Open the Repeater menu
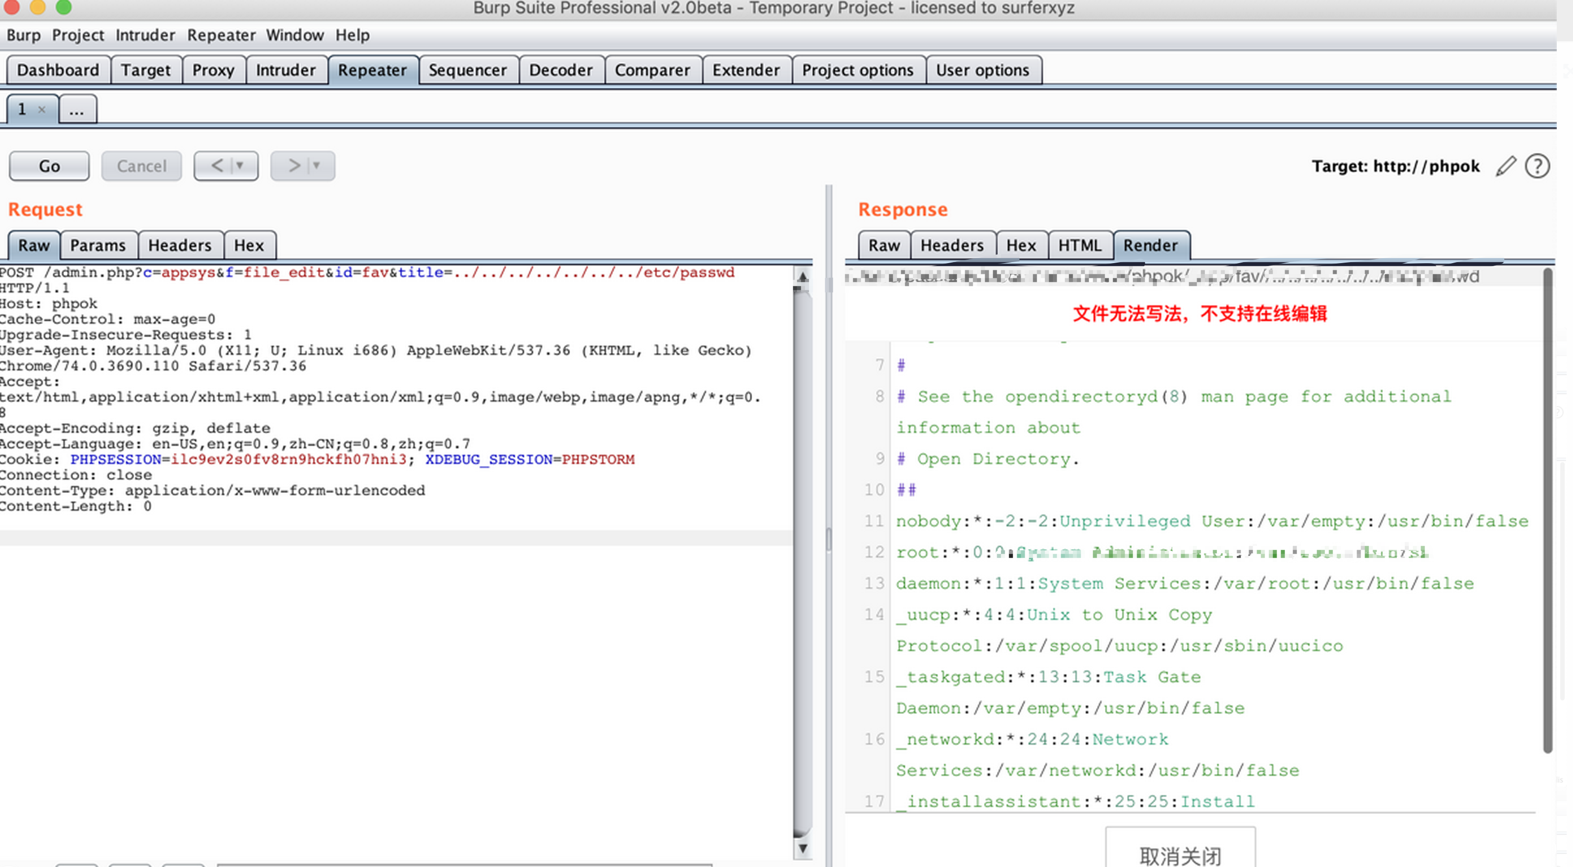Image resolution: width=1573 pixels, height=867 pixels. (221, 35)
